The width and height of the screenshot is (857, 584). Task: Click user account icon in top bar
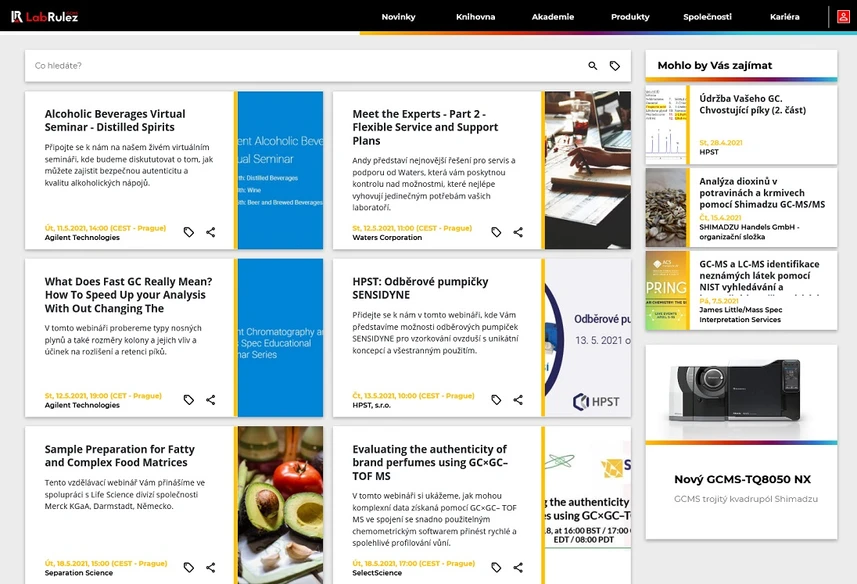click(x=845, y=16)
